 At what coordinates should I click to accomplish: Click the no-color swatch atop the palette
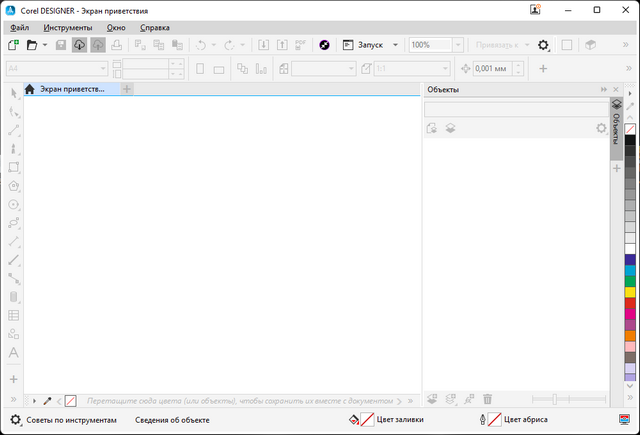pos(630,129)
